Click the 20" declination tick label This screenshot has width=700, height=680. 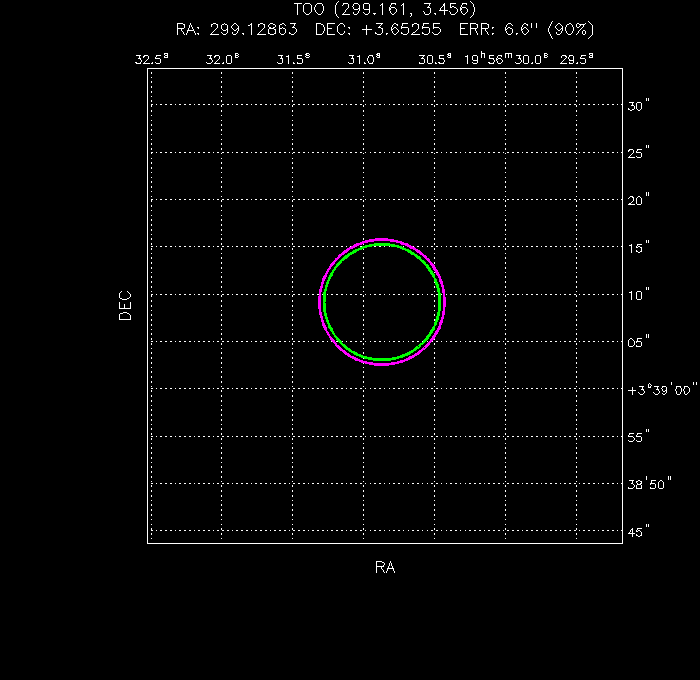(640, 200)
